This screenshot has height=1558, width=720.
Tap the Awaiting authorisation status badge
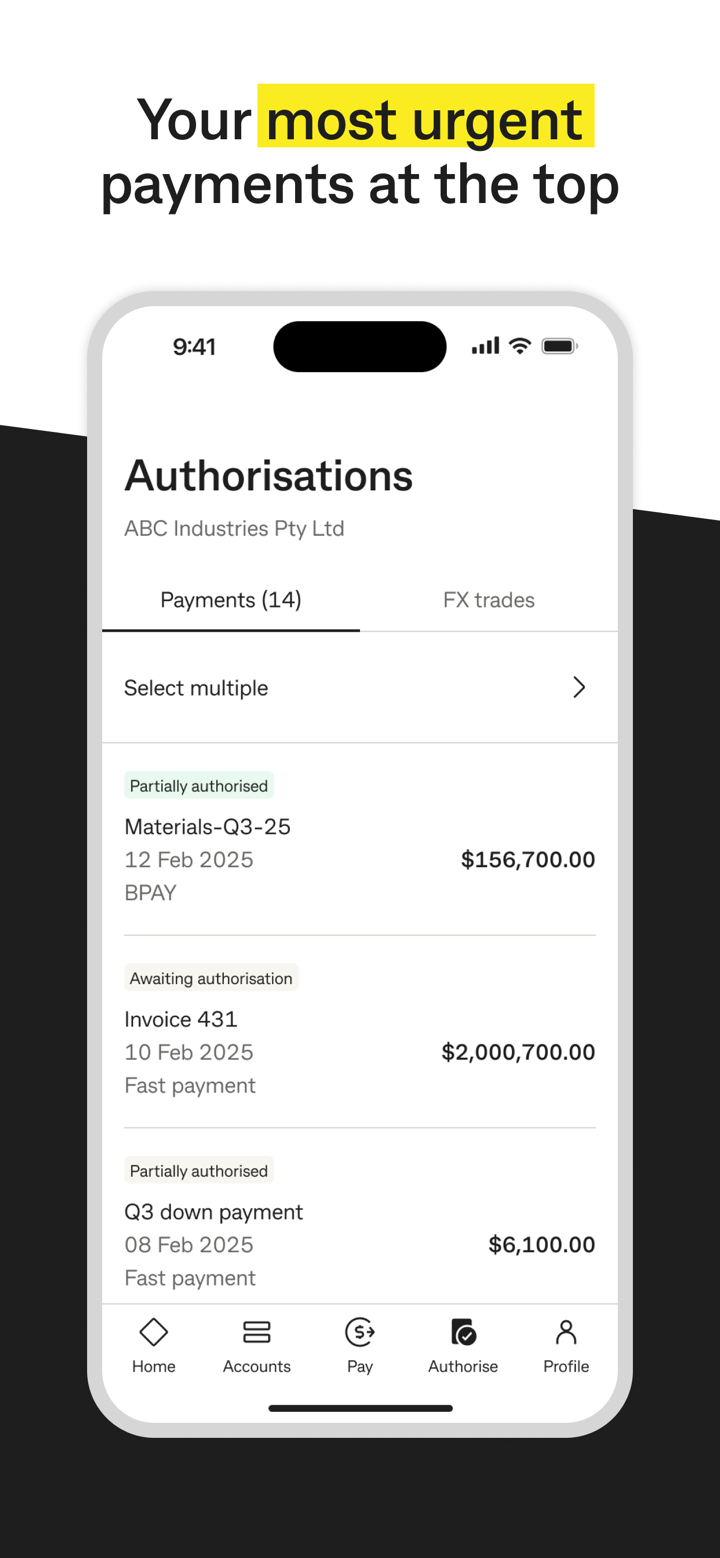tap(211, 978)
